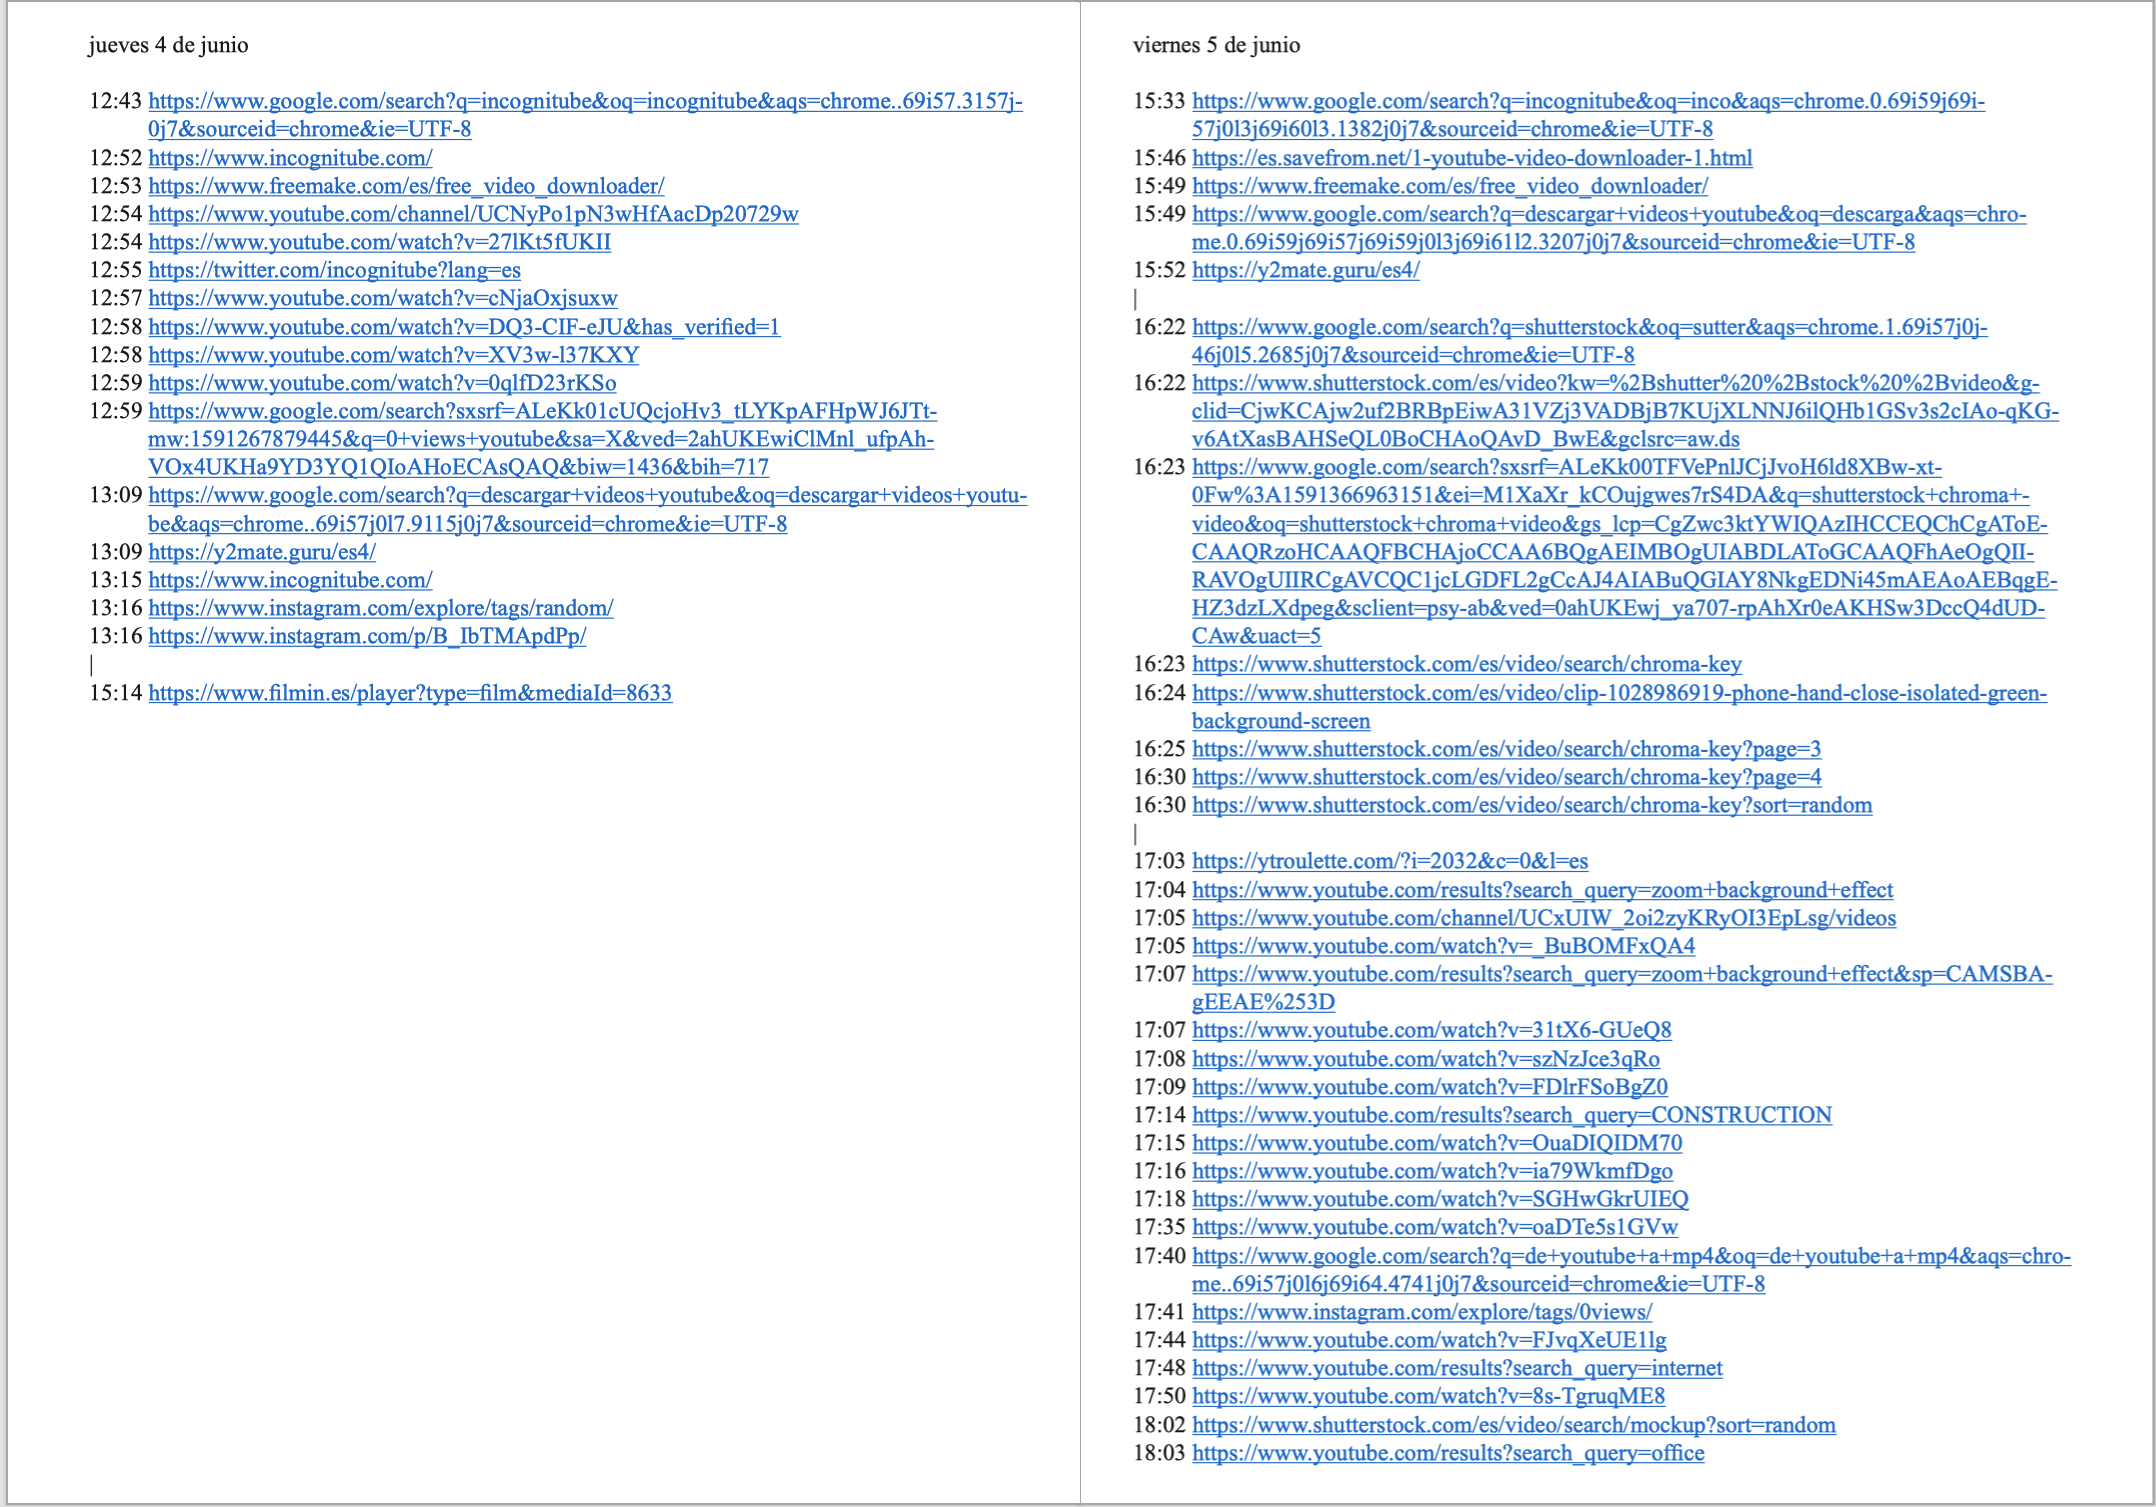Open YouTube watch link v=27lKt5fUKII
The height and width of the screenshot is (1507, 2156).
coord(379,242)
